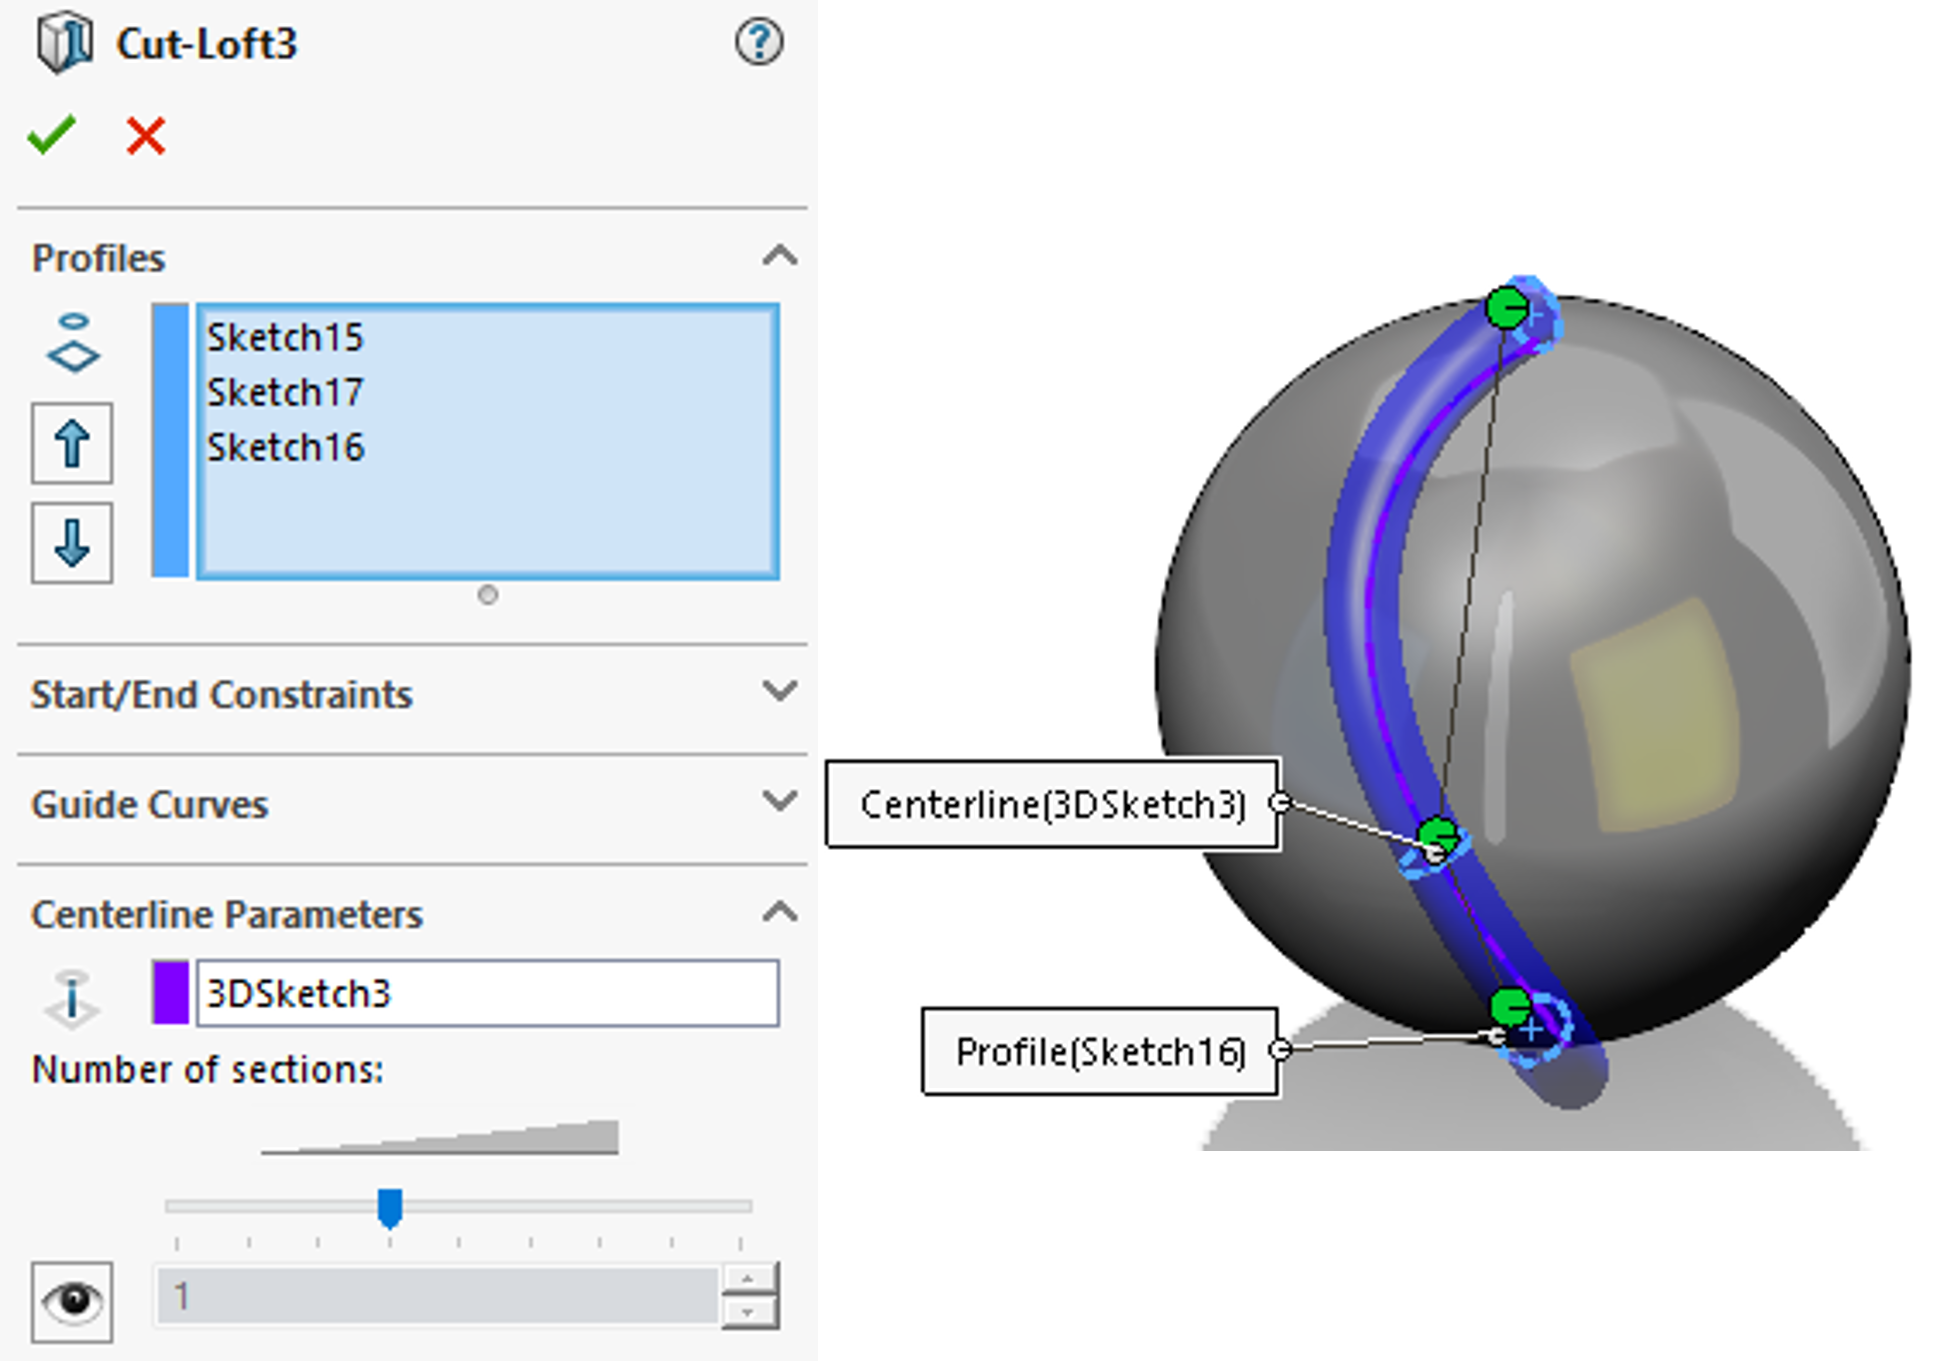
Task: Select Sketch15 in the profiles list
Action: pos(285,337)
